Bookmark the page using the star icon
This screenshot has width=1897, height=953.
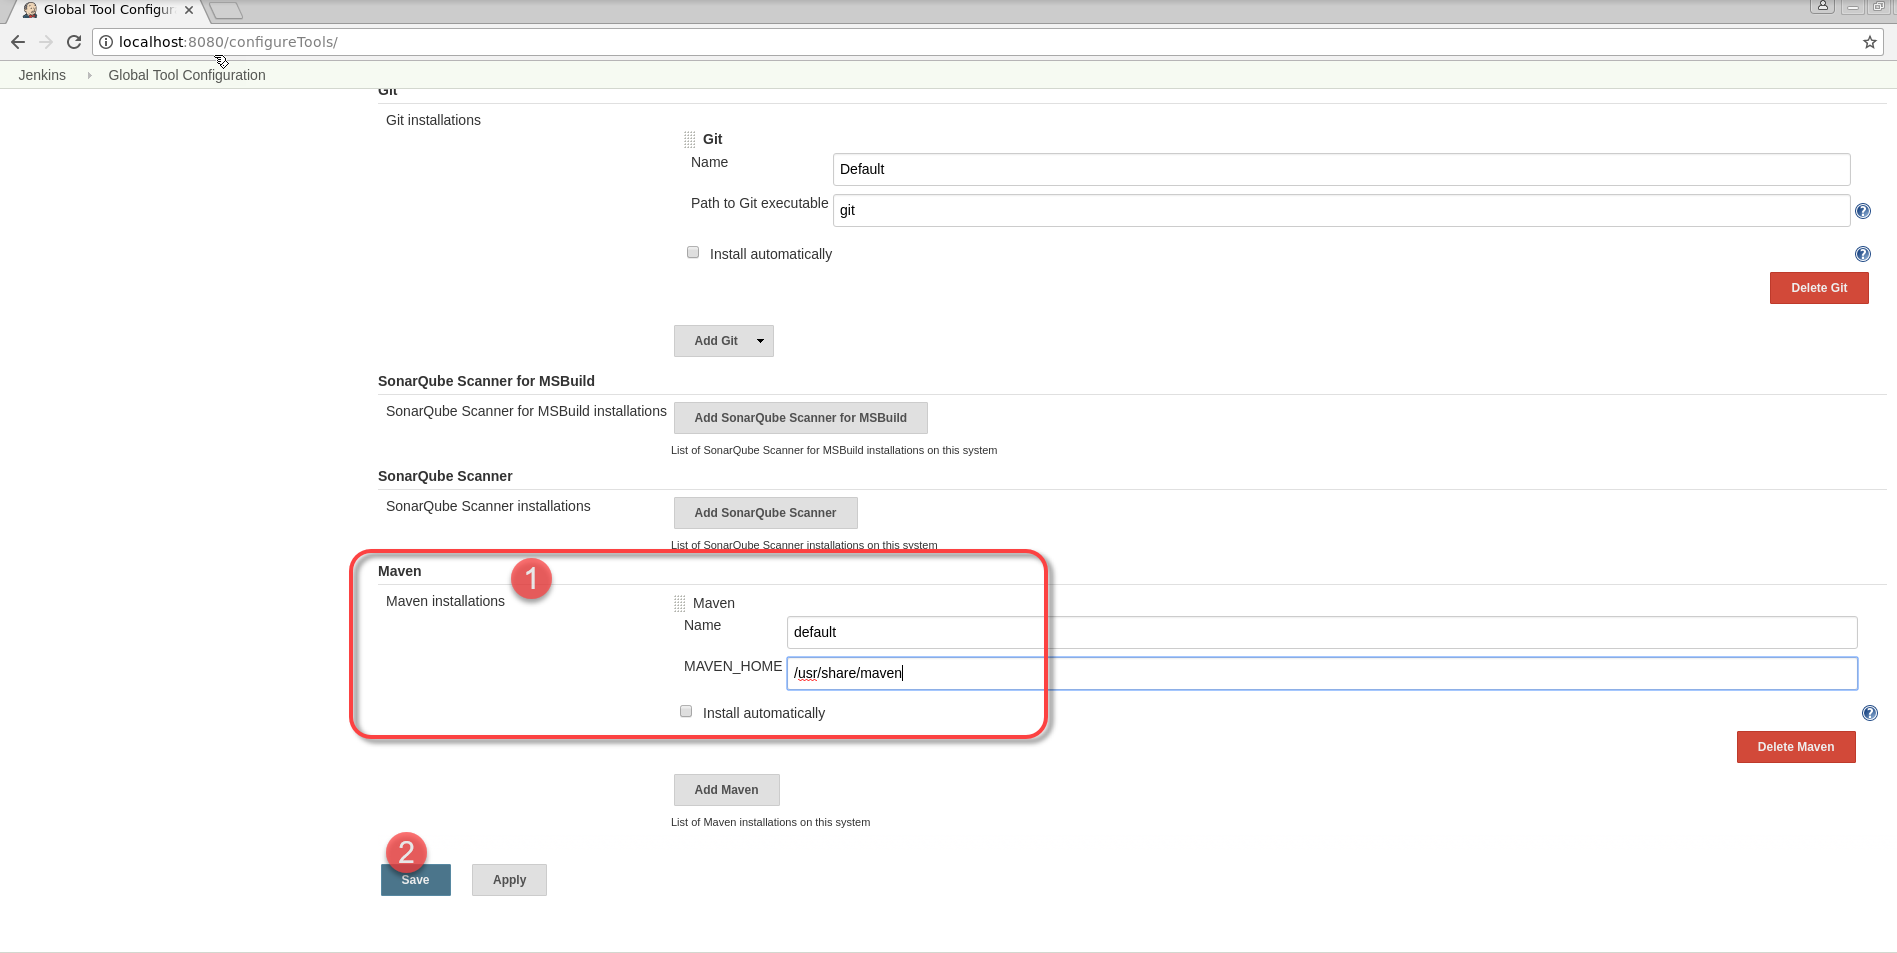1869,42
